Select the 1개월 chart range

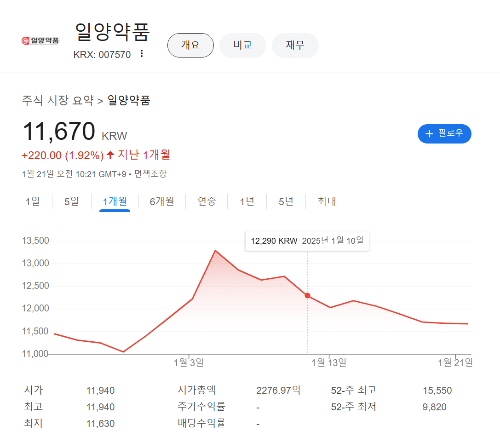pyautogui.click(x=115, y=201)
